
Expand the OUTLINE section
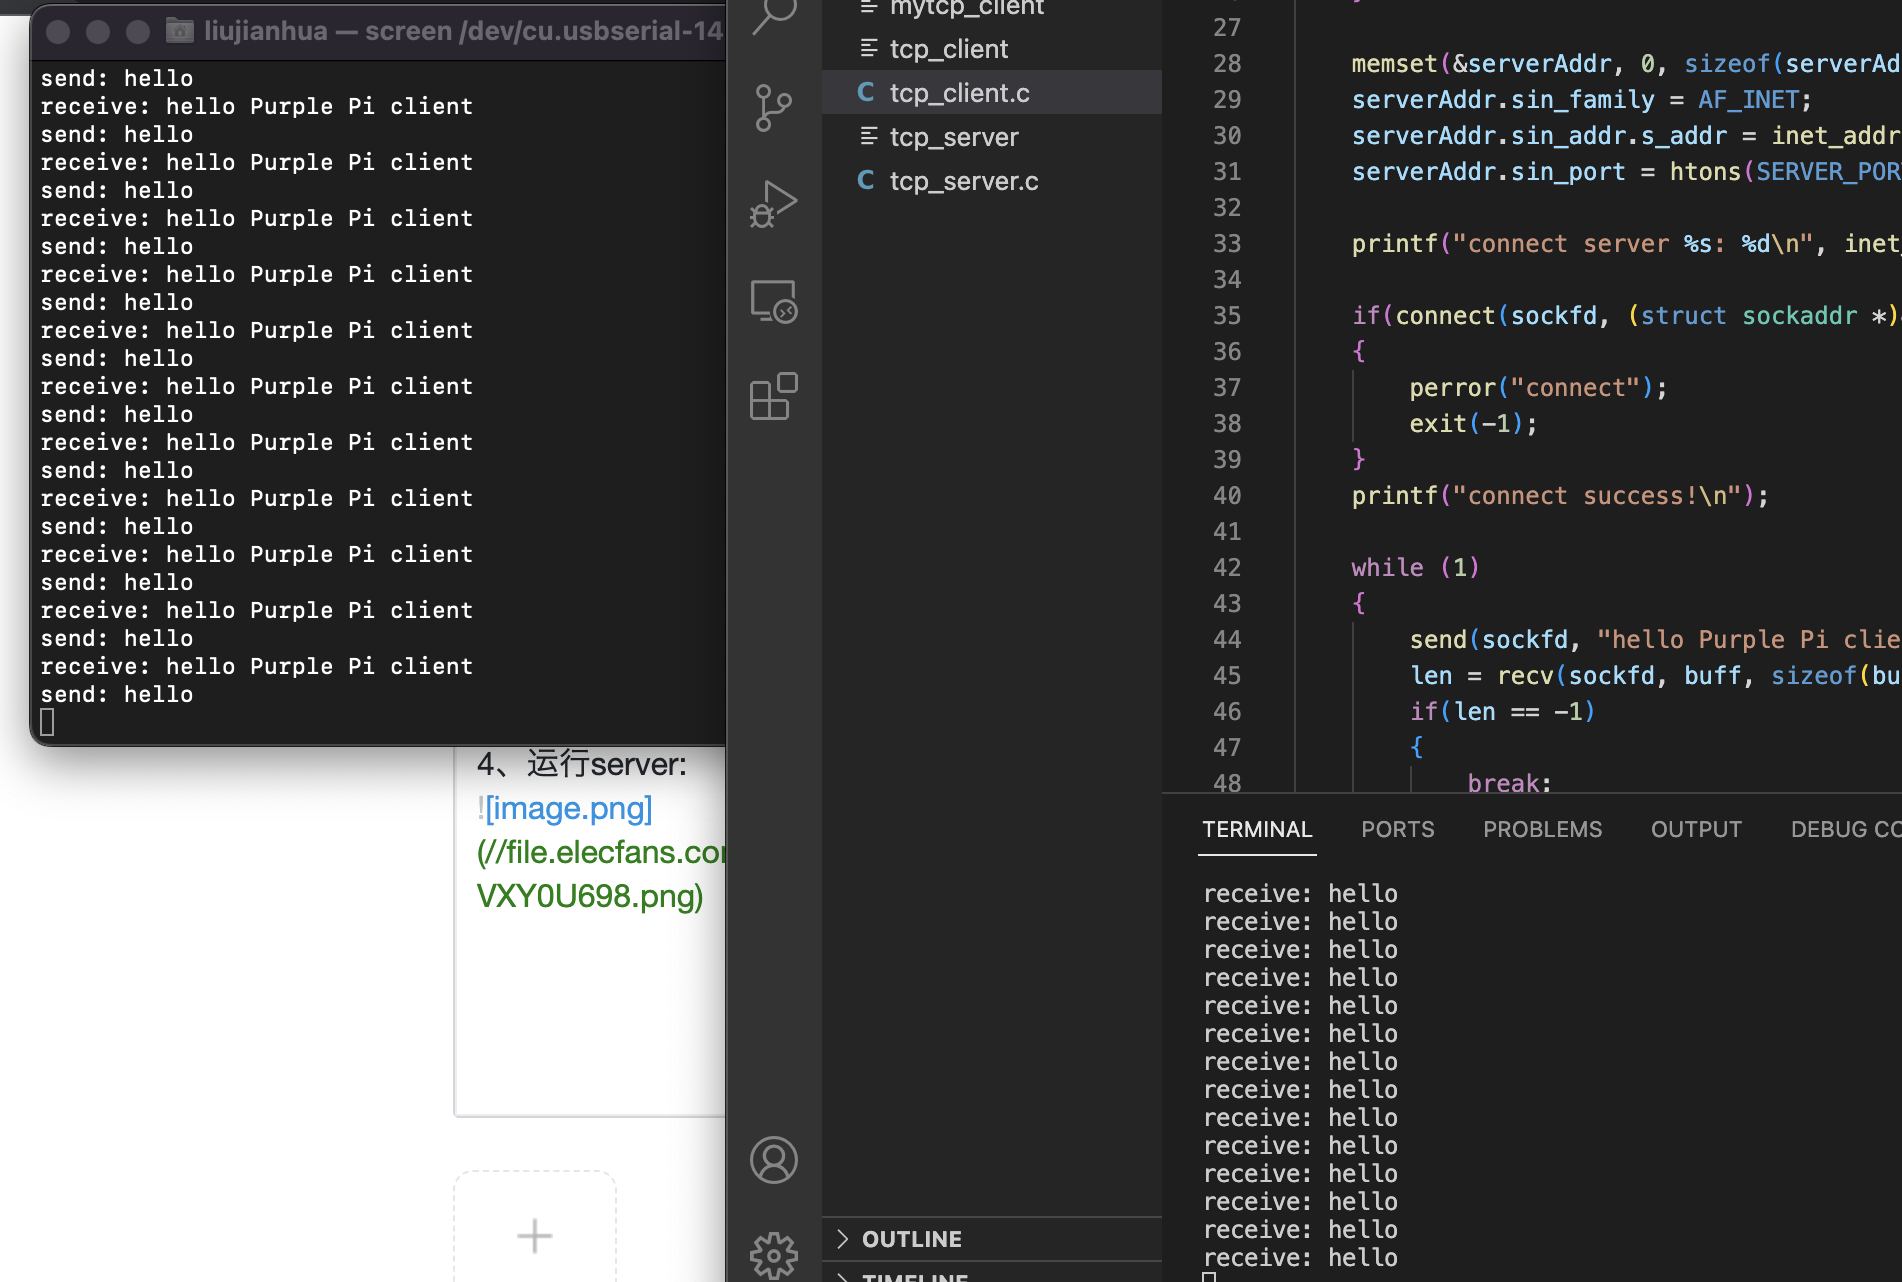992,1239
